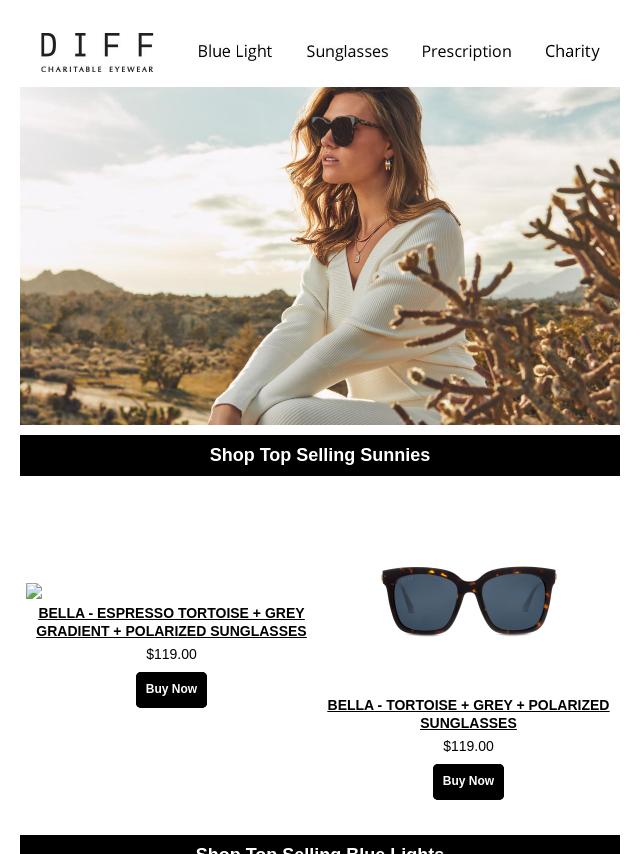Select the Shop Top Selling Blue Lights banner

click(320, 845)
